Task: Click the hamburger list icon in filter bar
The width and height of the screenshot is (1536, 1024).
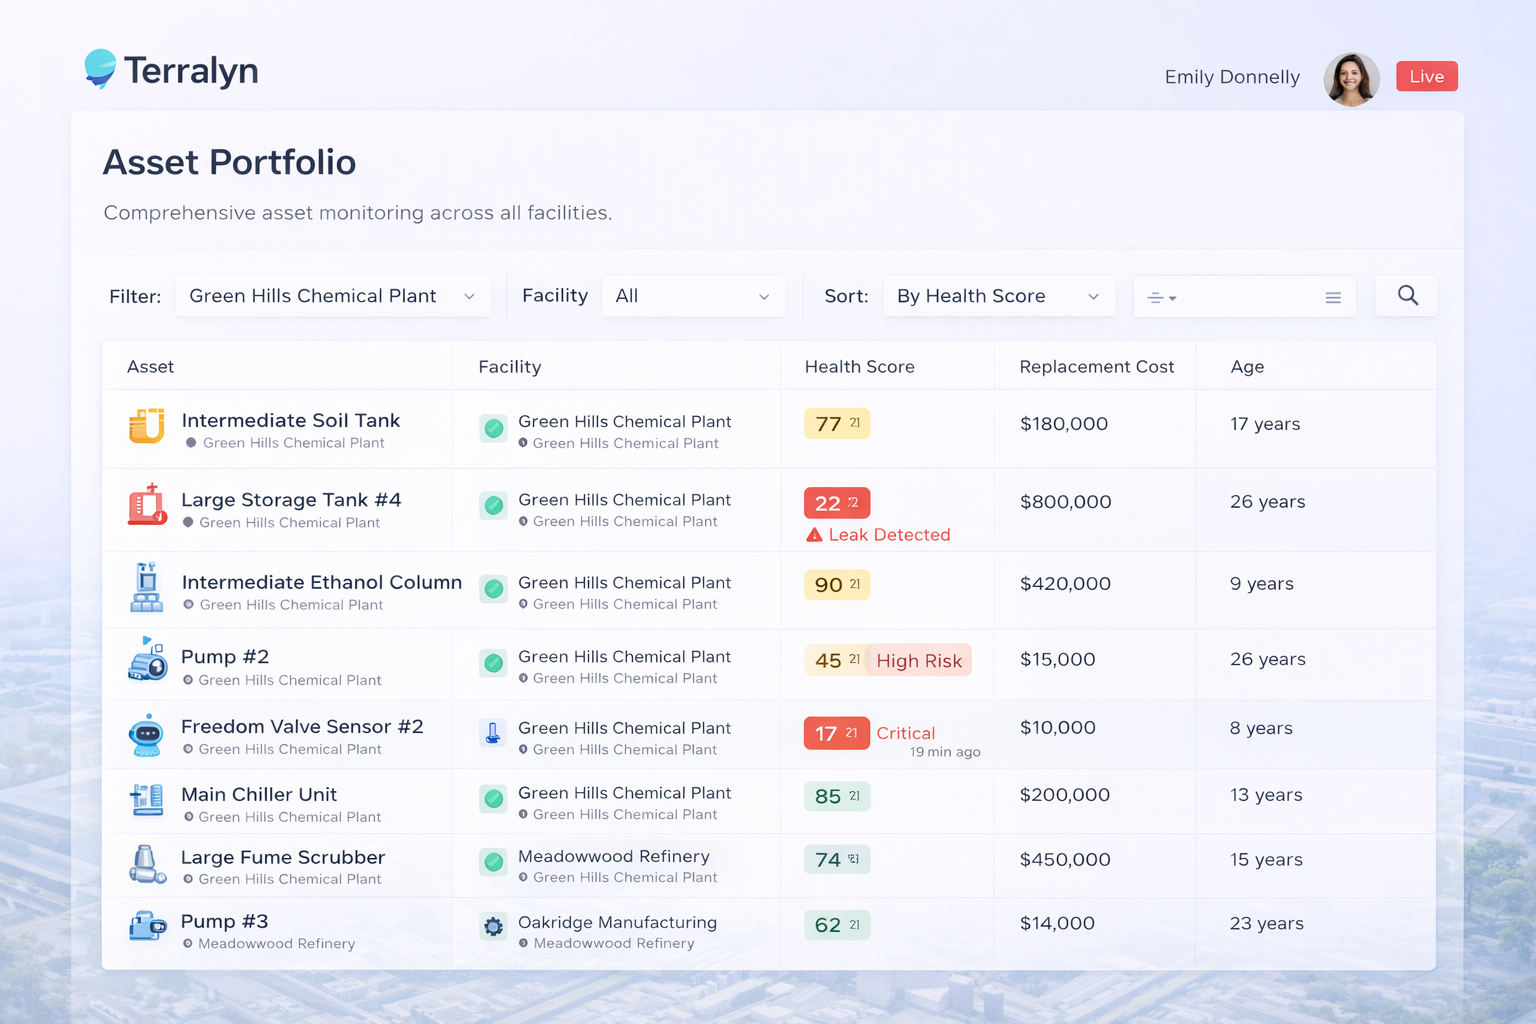Action: coord(1333,296)
